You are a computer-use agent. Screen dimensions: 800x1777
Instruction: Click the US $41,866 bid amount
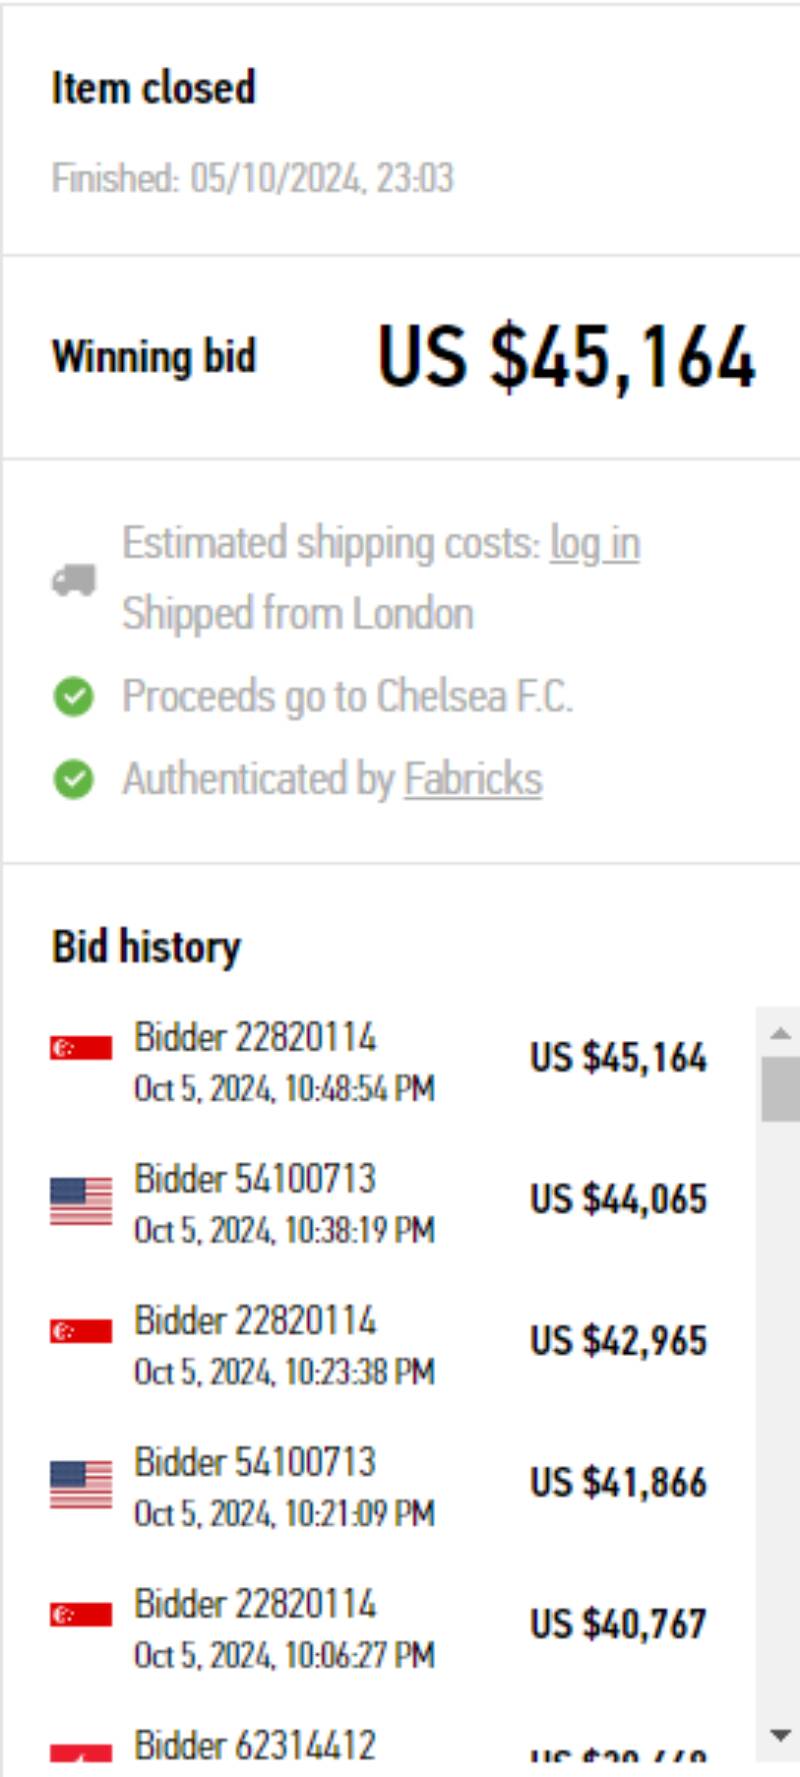click(618, 1482)
